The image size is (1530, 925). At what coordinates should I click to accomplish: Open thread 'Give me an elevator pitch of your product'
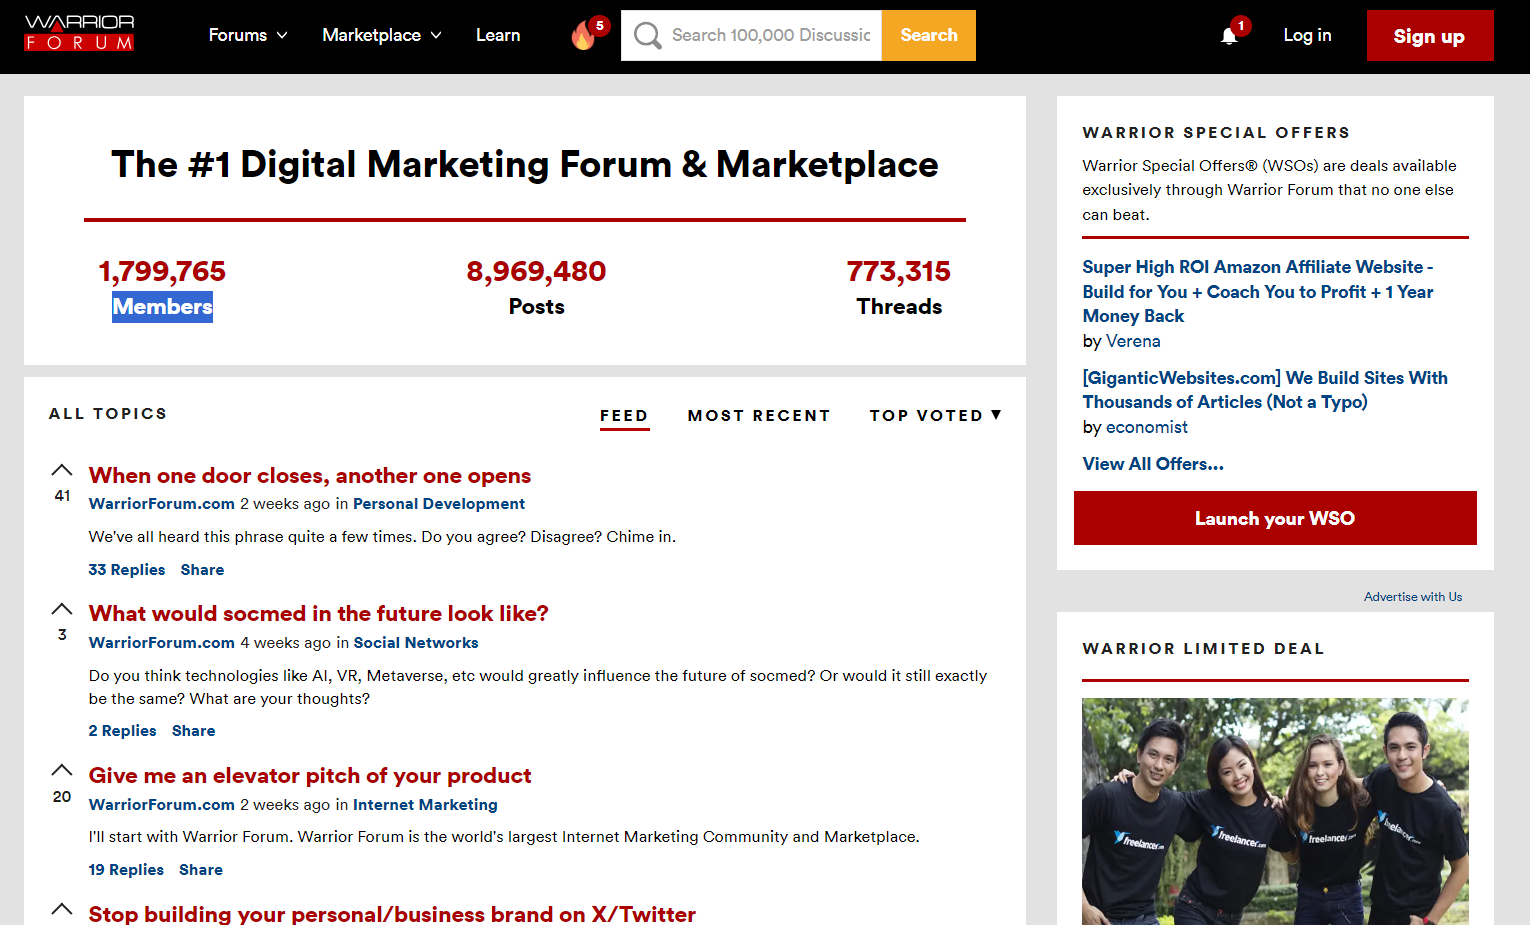(310, 775)
